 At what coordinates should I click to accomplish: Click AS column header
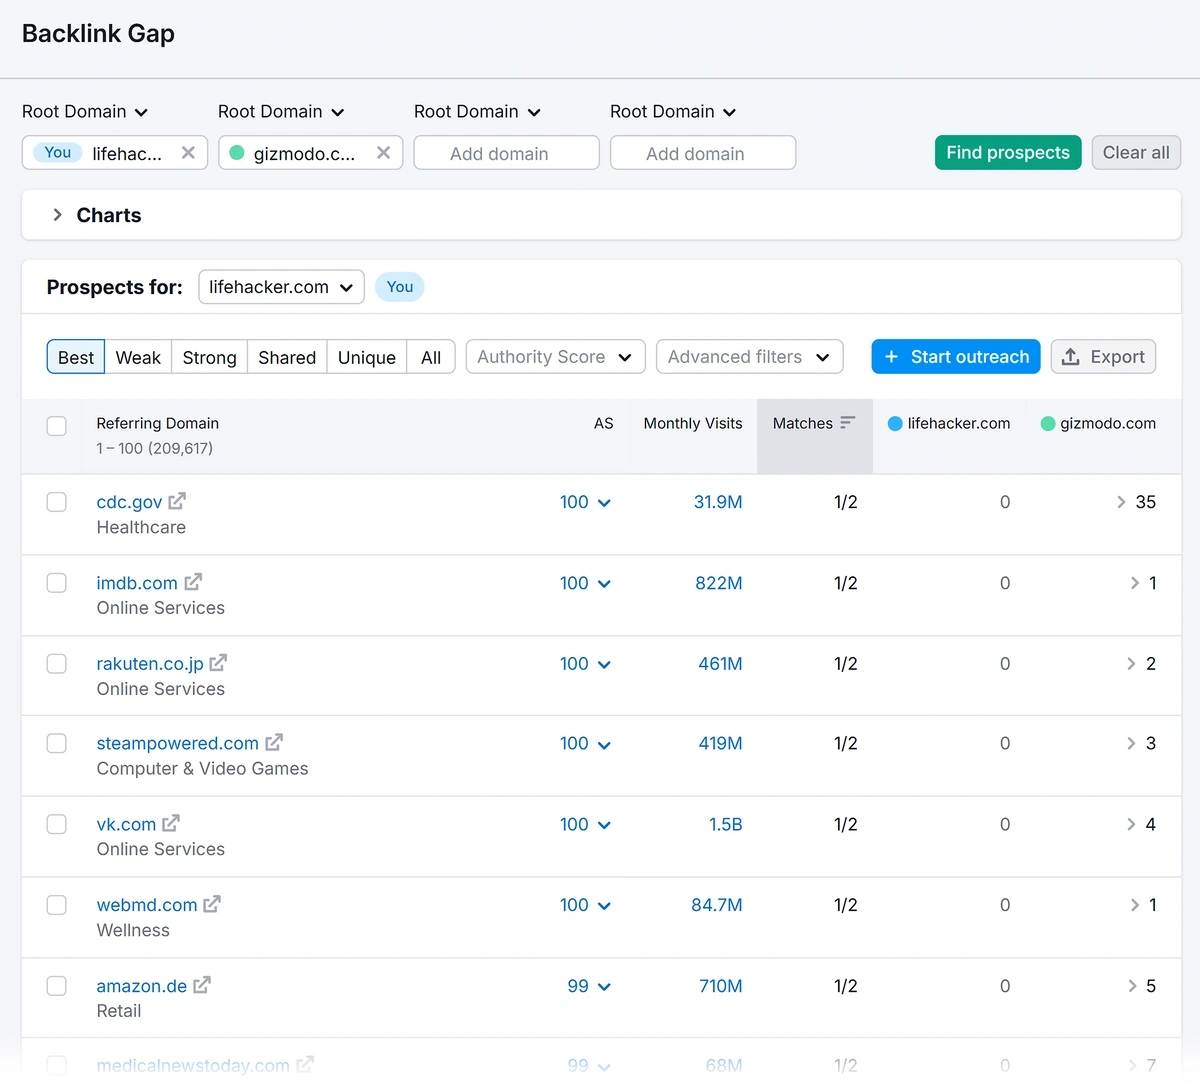pos(603,423)
